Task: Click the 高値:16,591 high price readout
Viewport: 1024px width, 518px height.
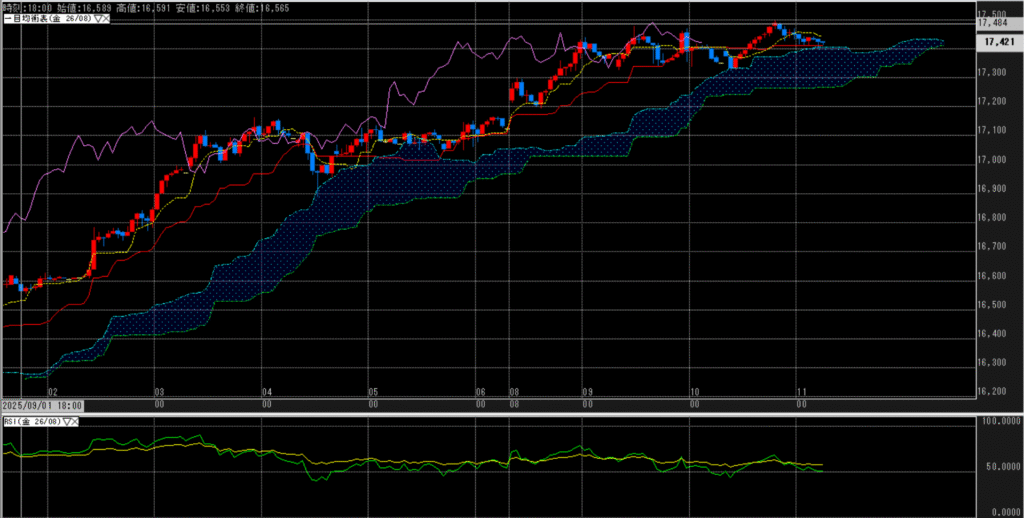Action: [x=143, y=7]
